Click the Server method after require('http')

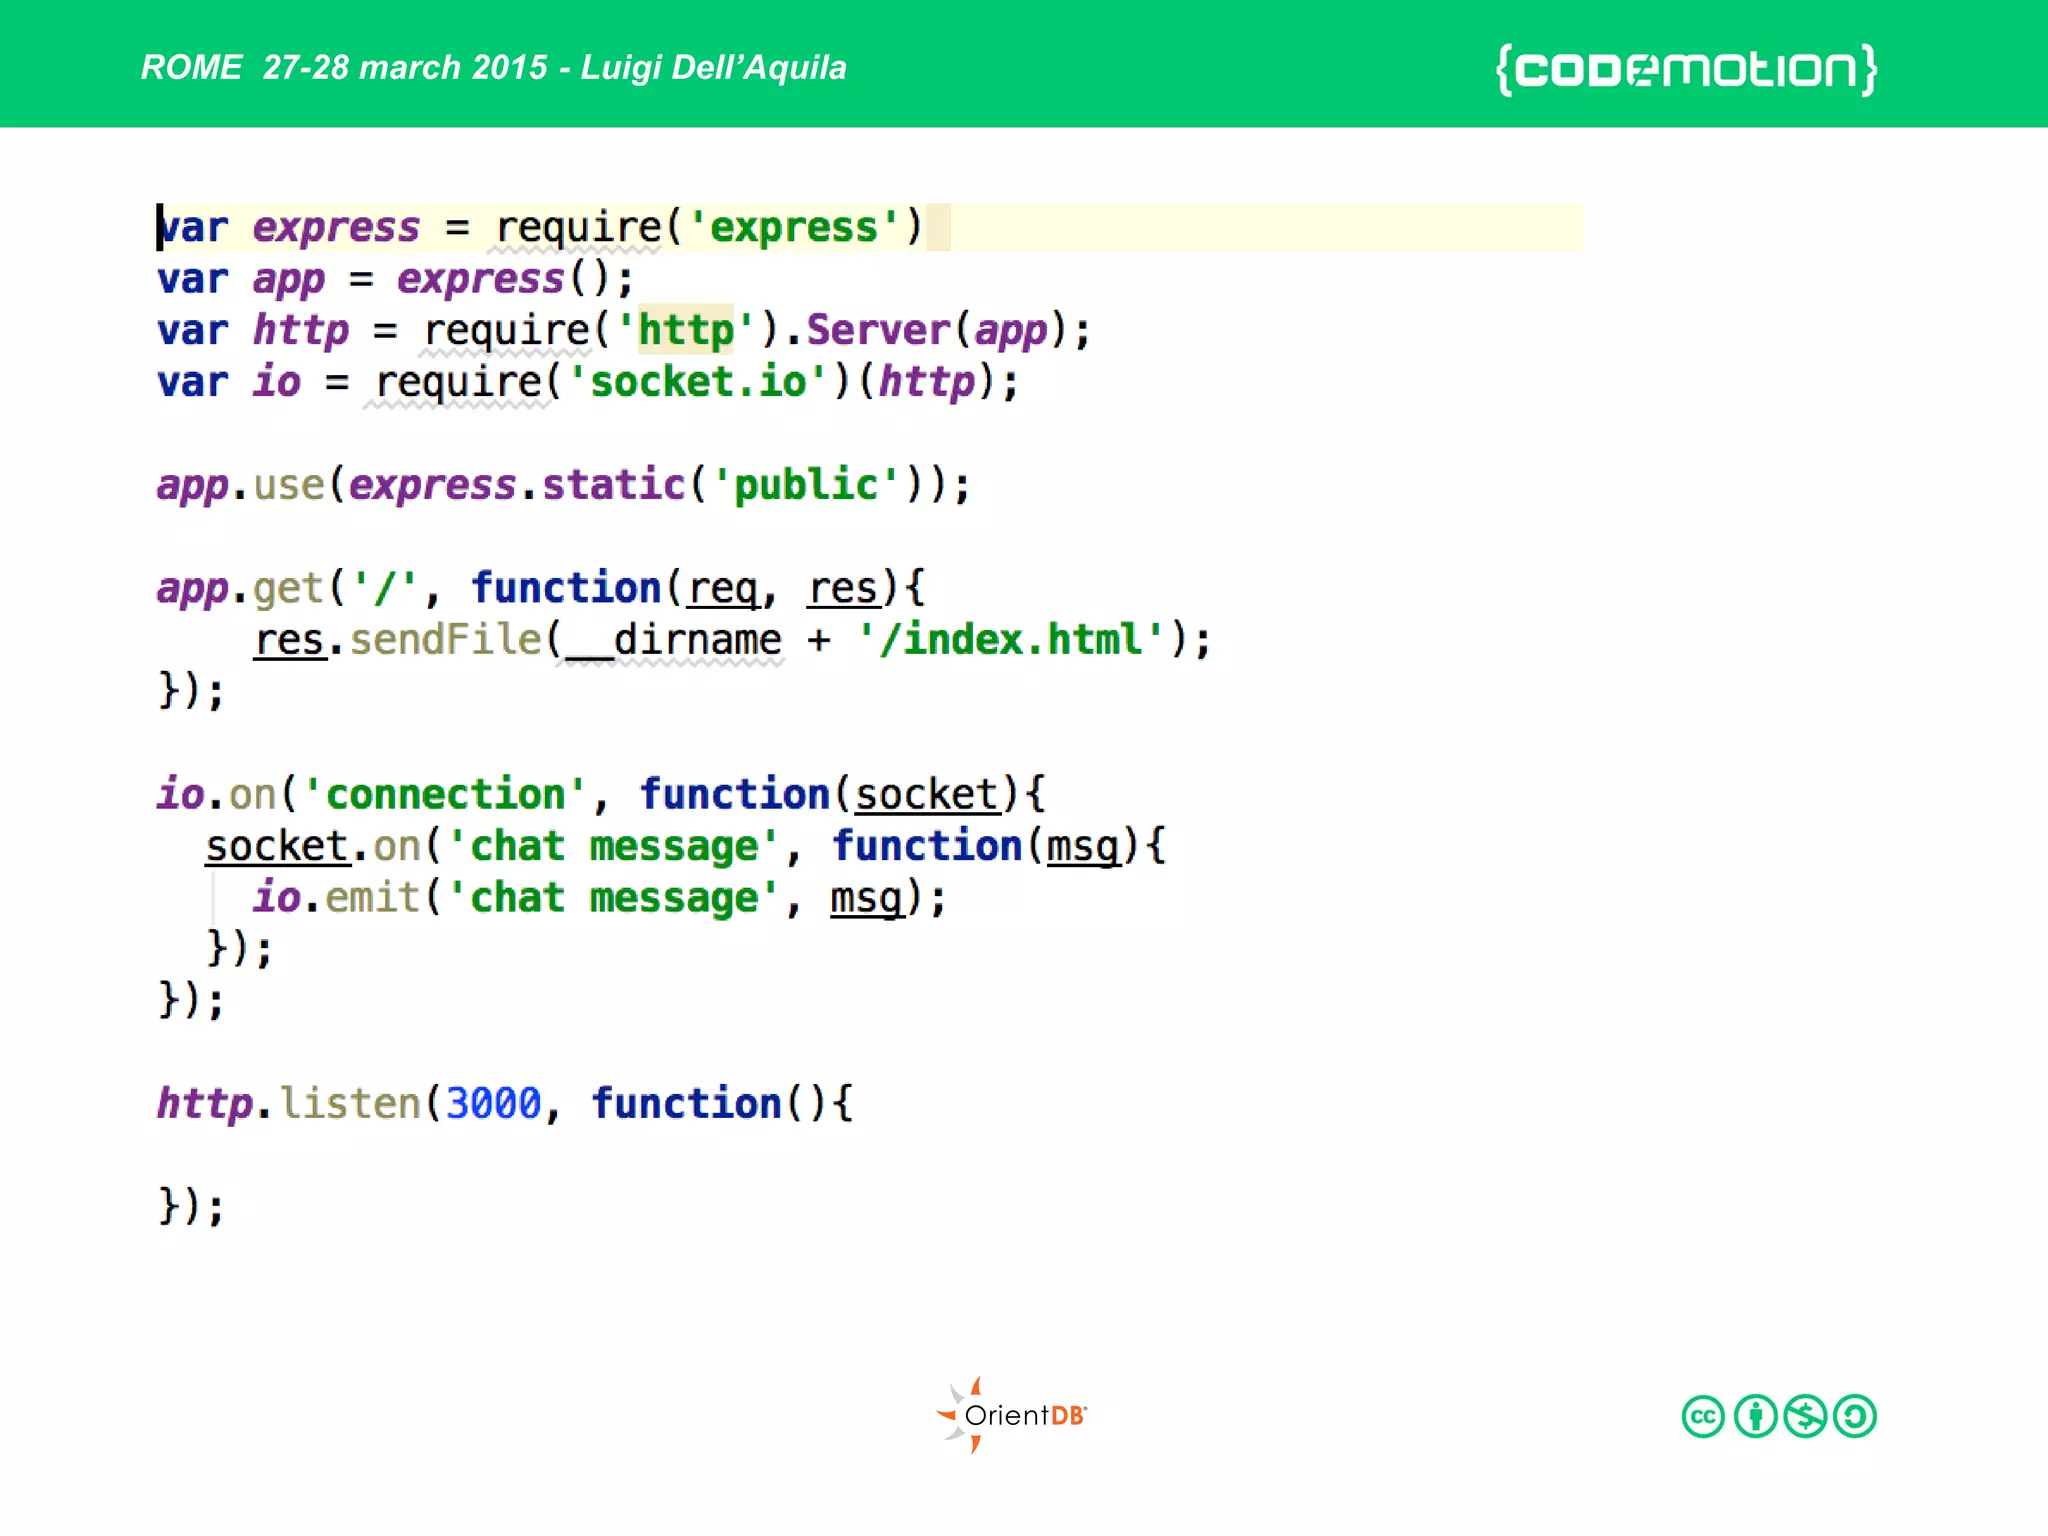click(x=877, y=330)
